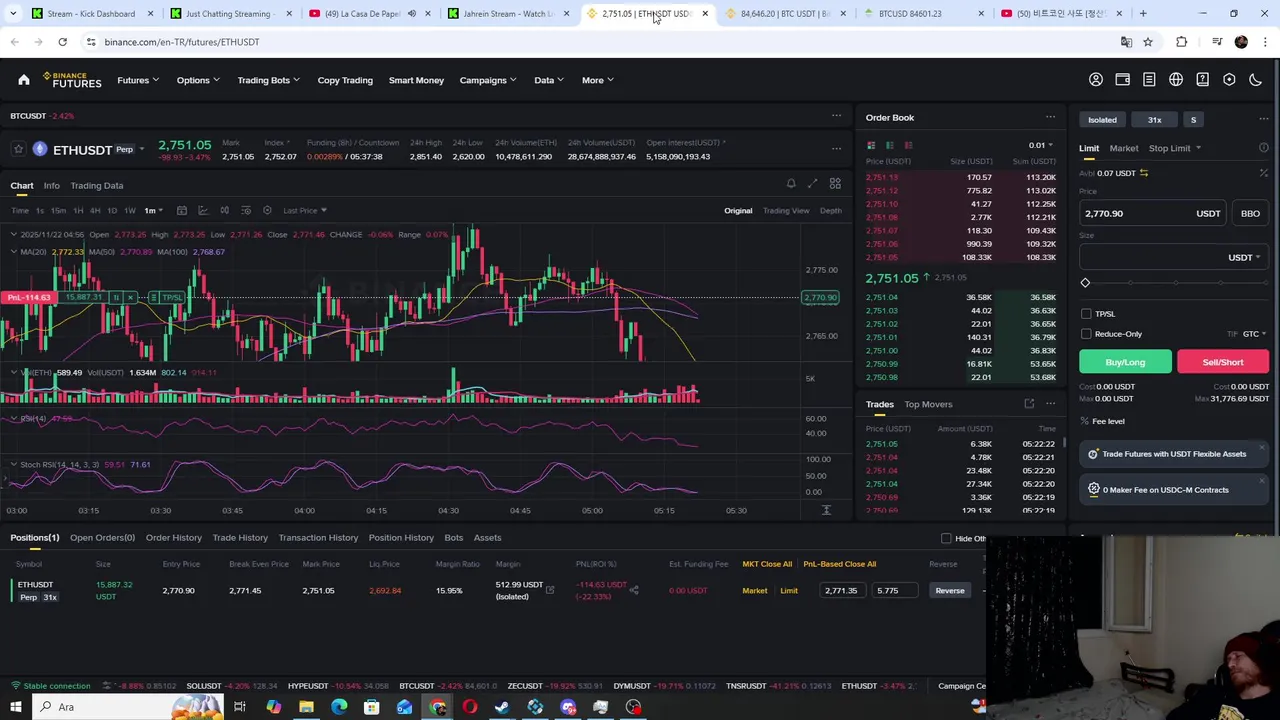Show bids-only order book view icon

click(889, 145)
